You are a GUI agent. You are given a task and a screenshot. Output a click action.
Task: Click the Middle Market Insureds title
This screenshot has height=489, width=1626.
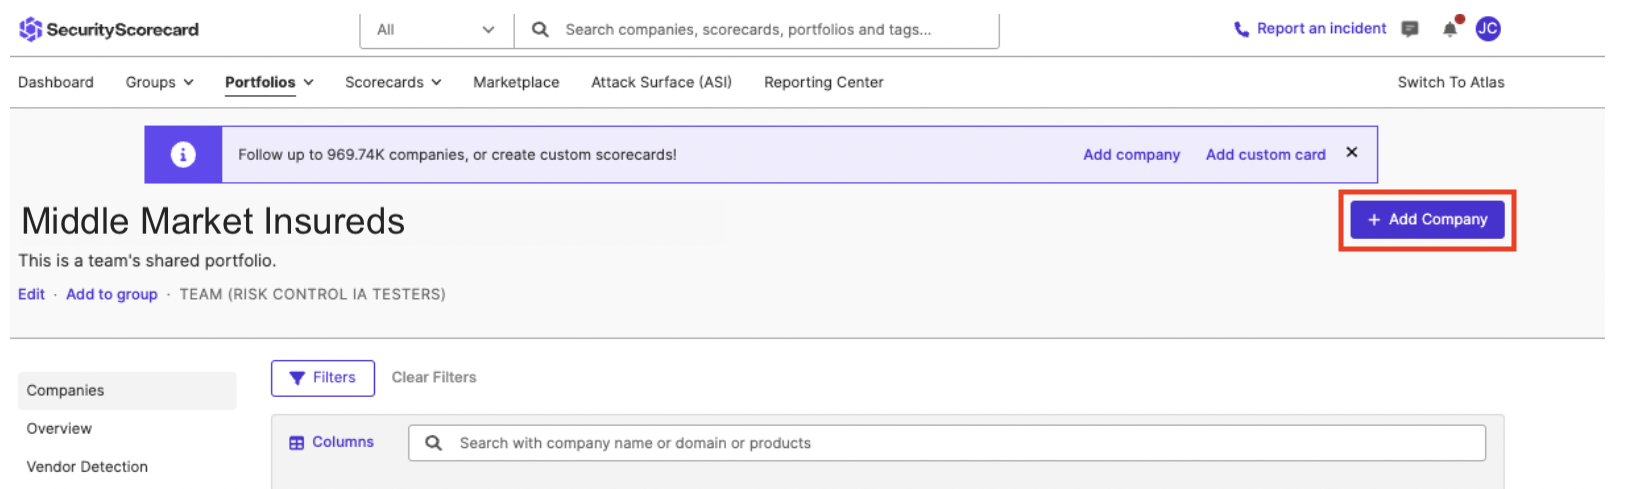[213, 221]
